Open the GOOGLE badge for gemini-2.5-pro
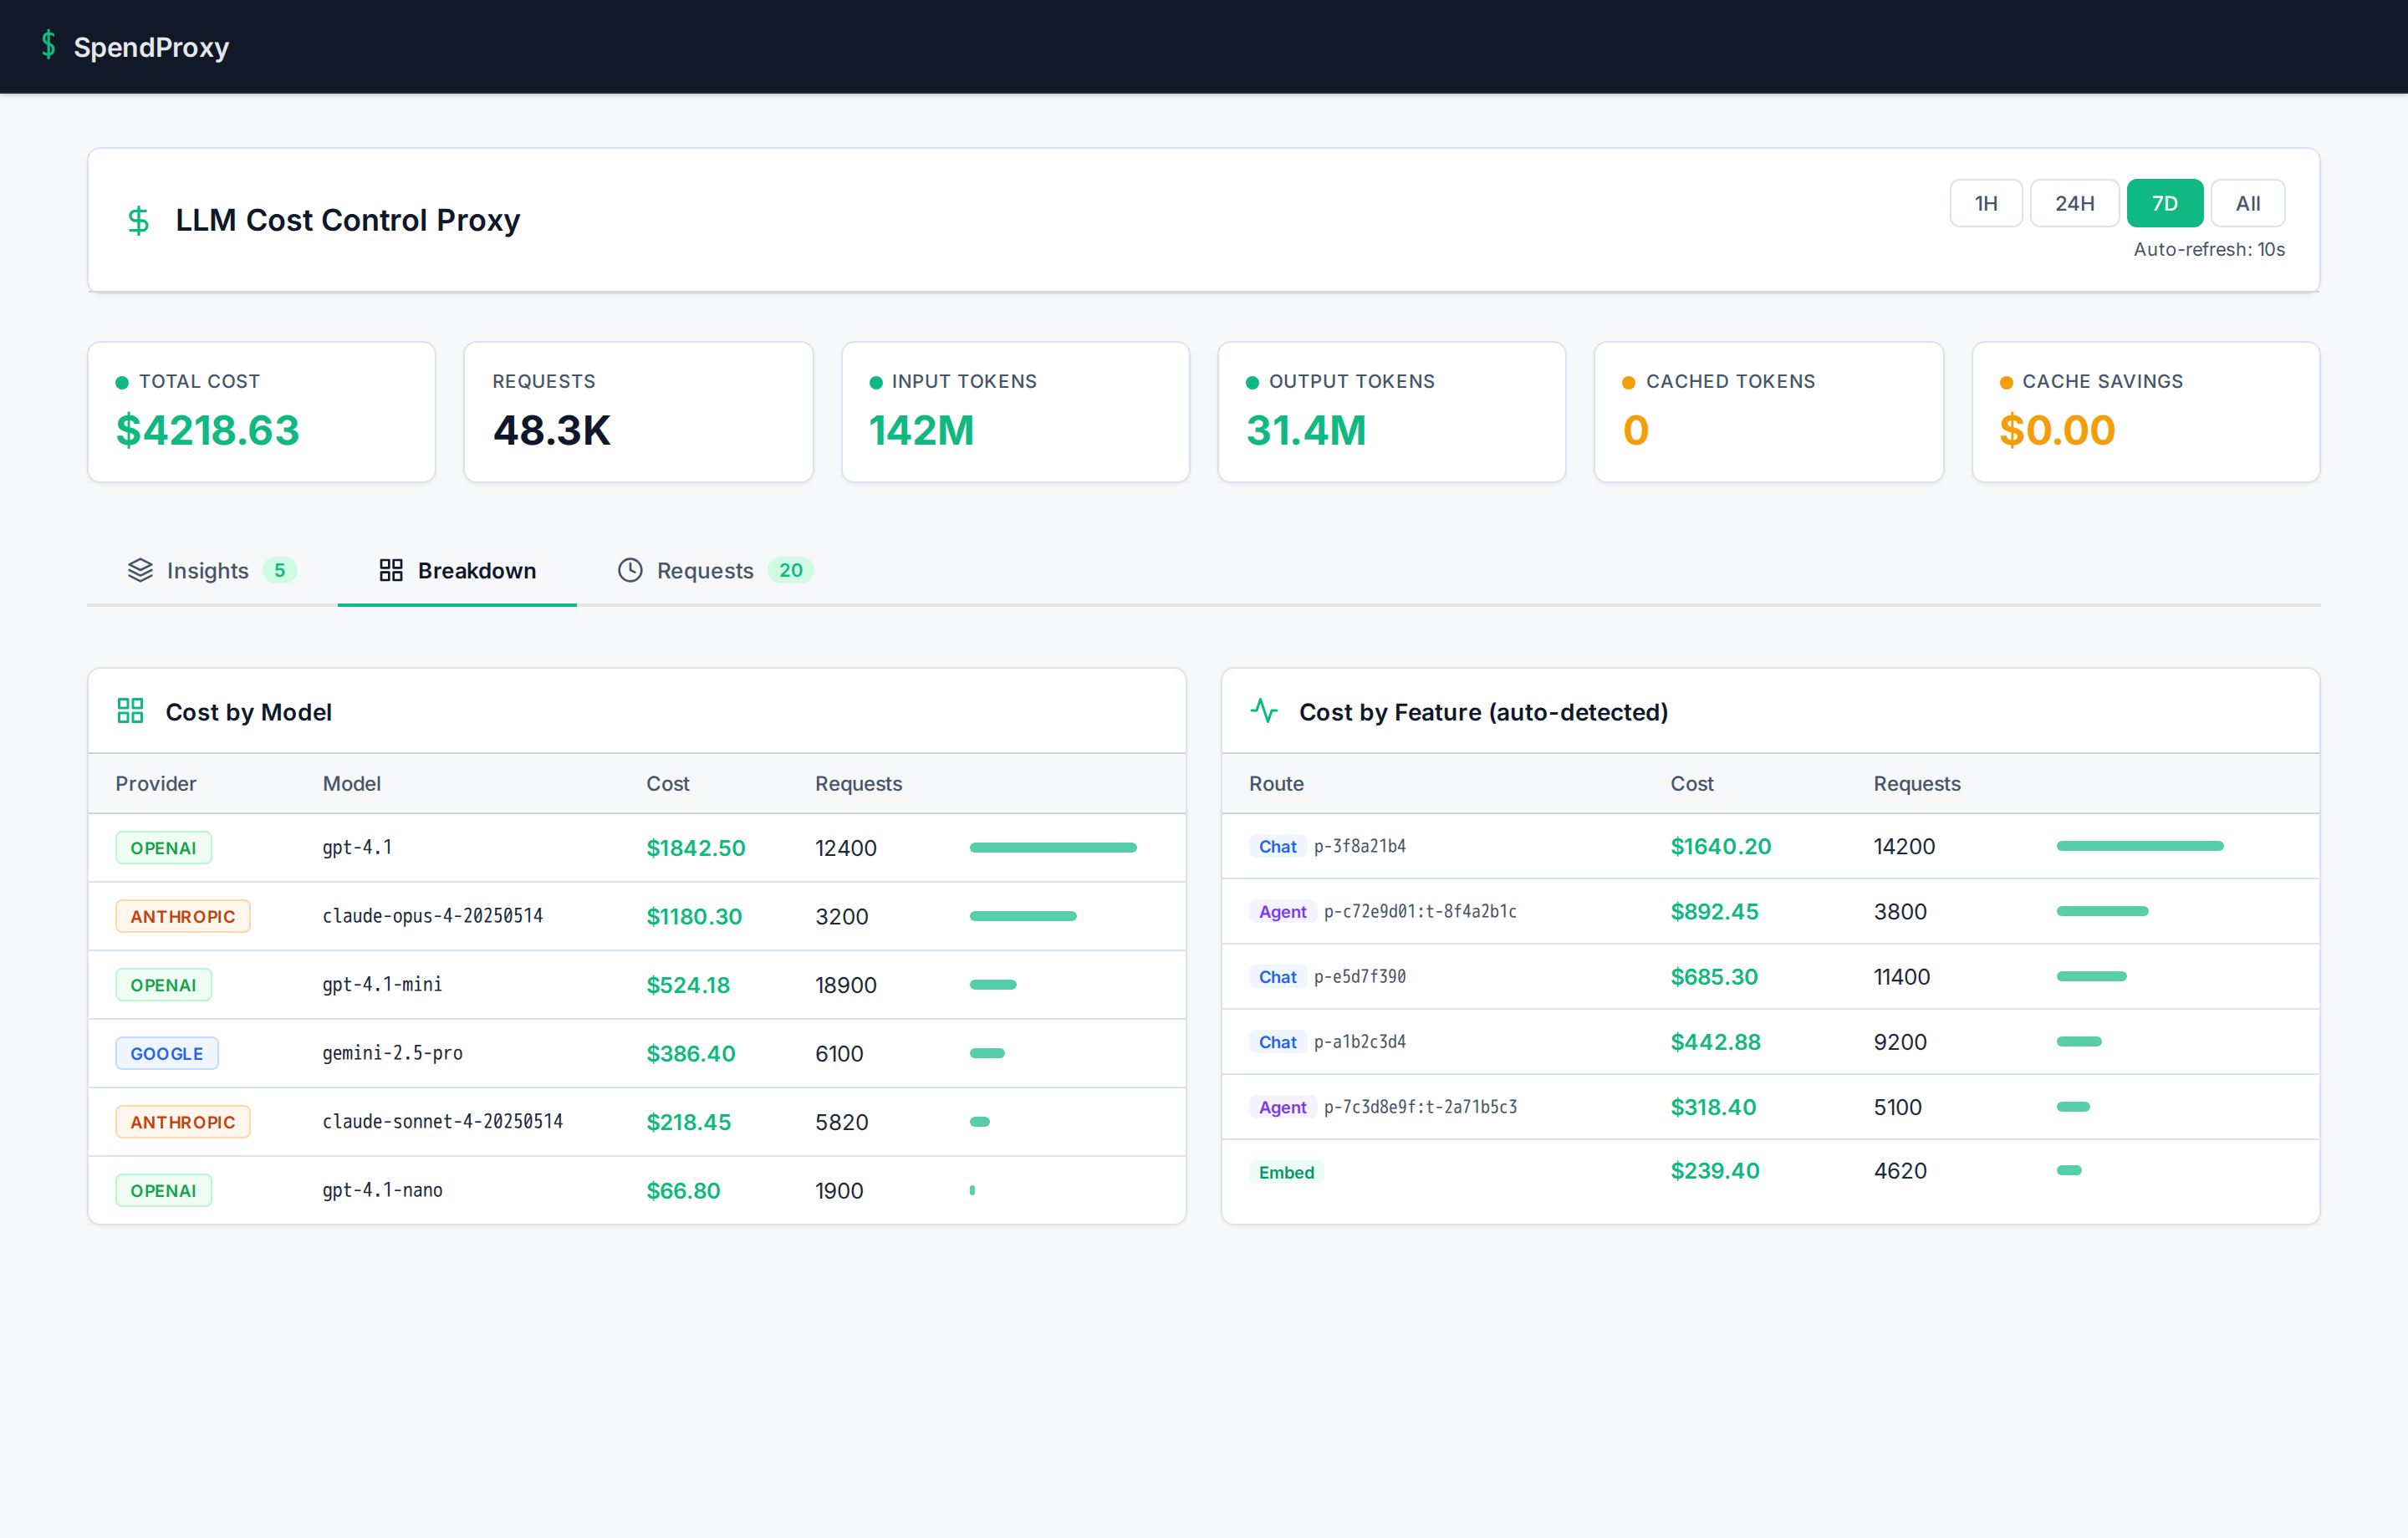Image resolution: width=2408 pixels, height=1538 pixels. click(x=166, y=1053)
